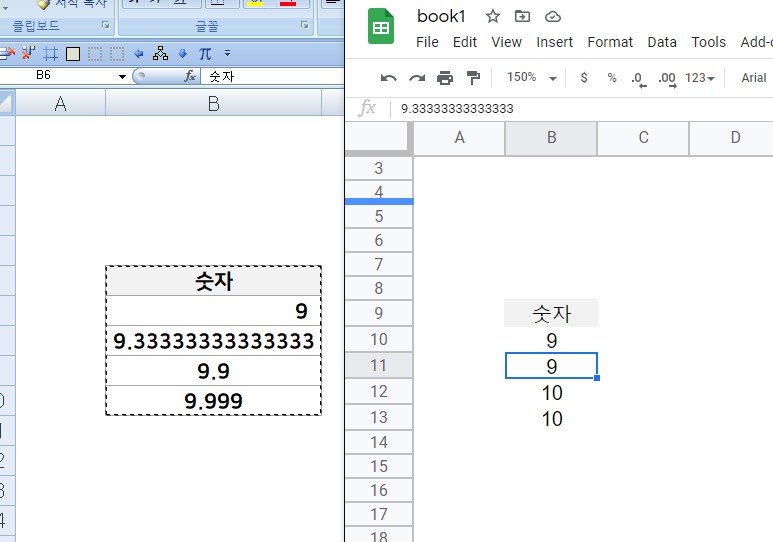This screenshot has width=773, height=542.
Task: Open the Data menu in Sheets
Action: pos(662,42)
